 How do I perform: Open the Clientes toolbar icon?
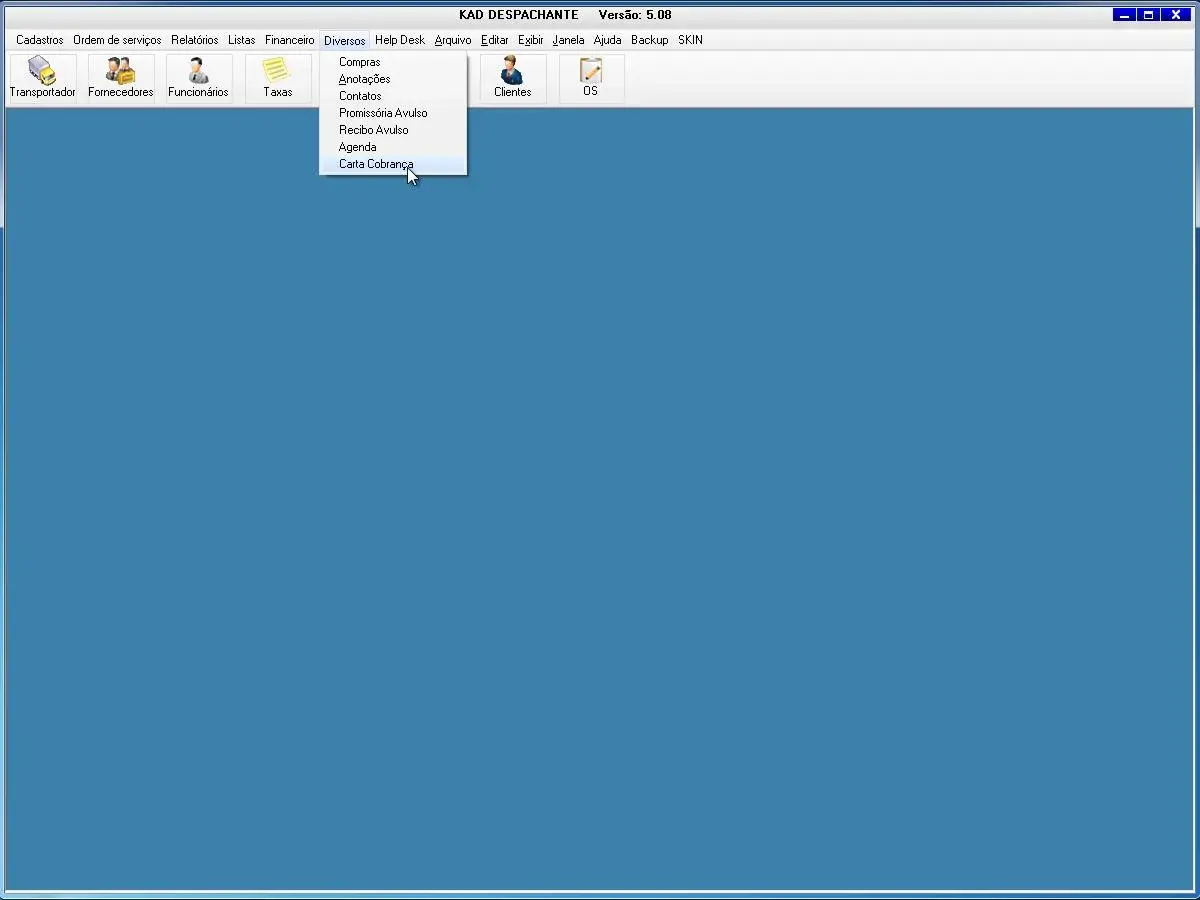(x=512, y=78)
